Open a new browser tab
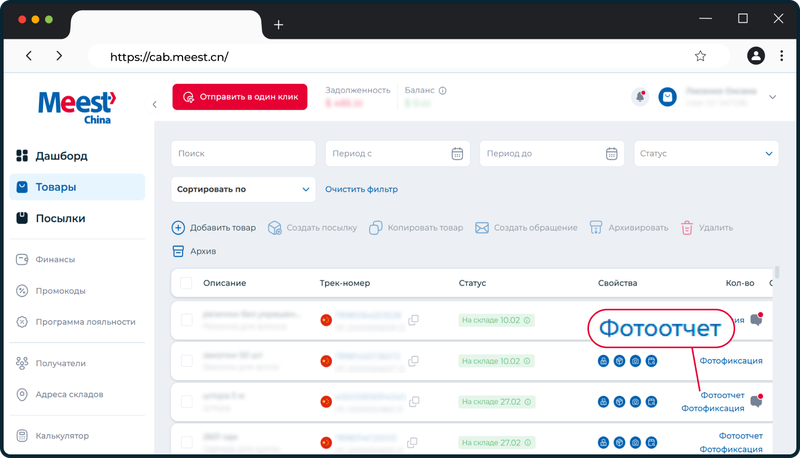 click(x=278, y=24)
